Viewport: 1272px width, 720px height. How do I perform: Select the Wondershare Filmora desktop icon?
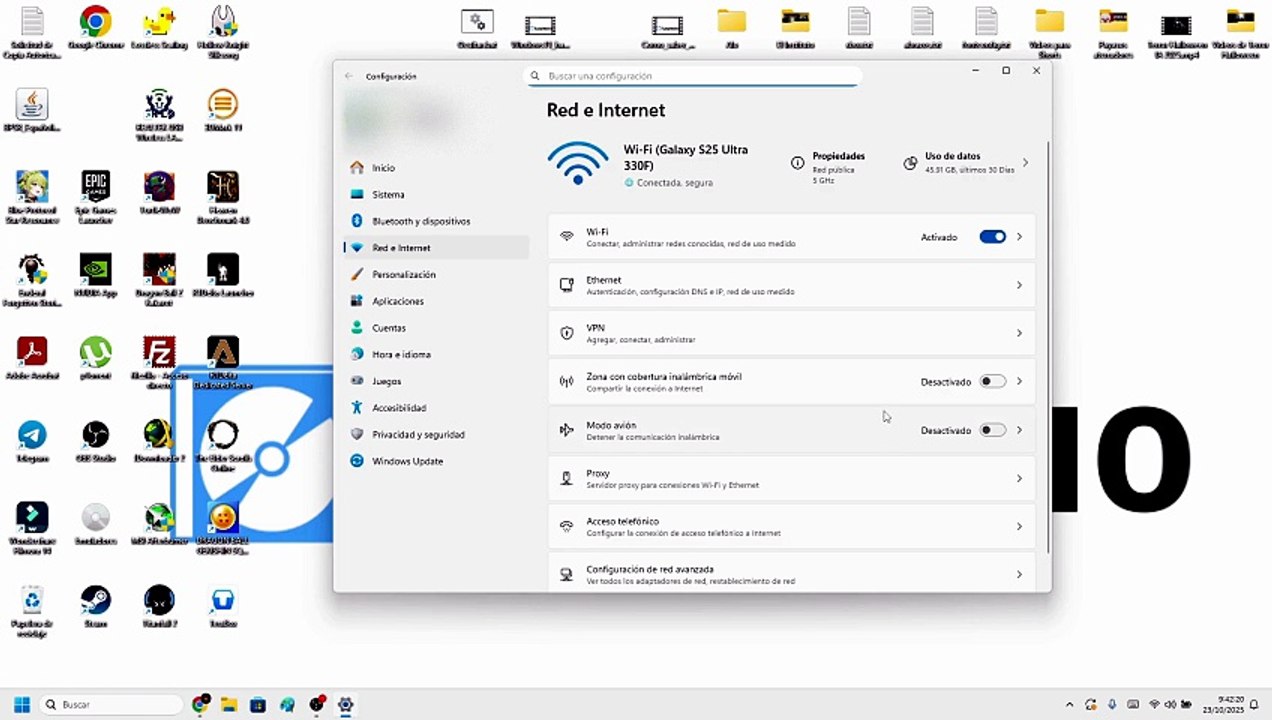pyautogui.click(x=32, y=528)
